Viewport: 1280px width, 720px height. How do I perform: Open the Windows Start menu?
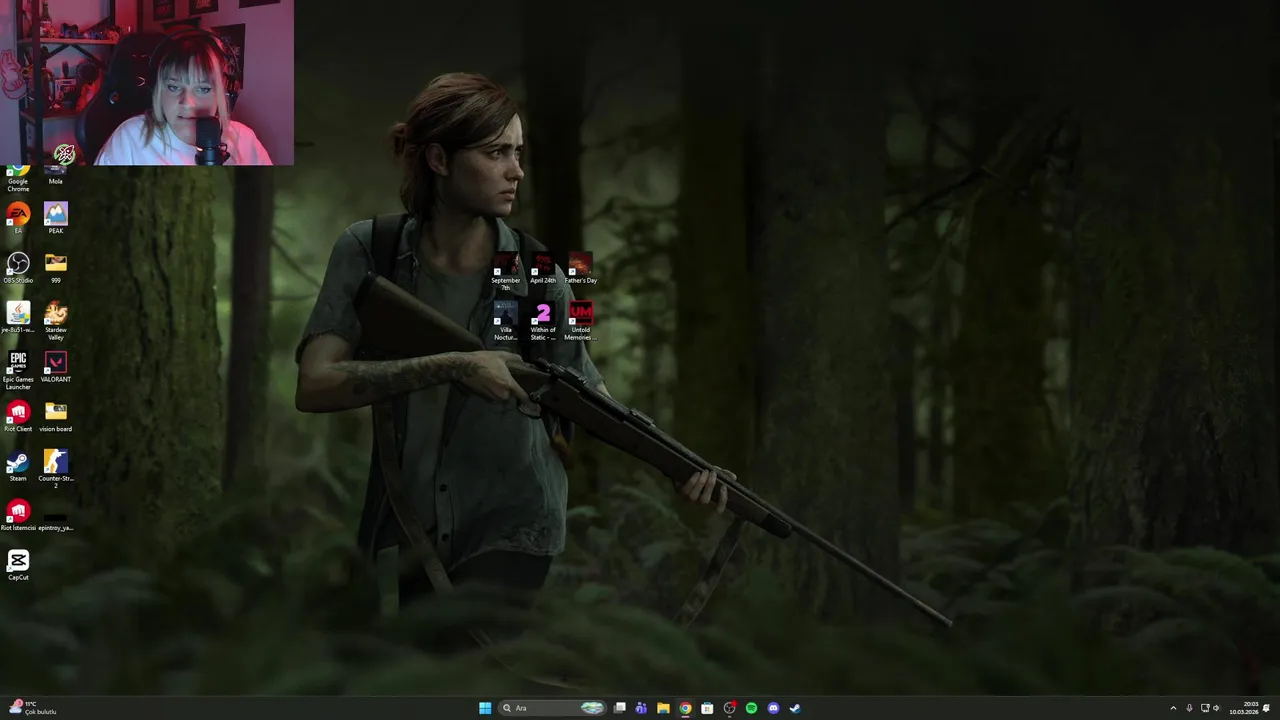[485, 708]
